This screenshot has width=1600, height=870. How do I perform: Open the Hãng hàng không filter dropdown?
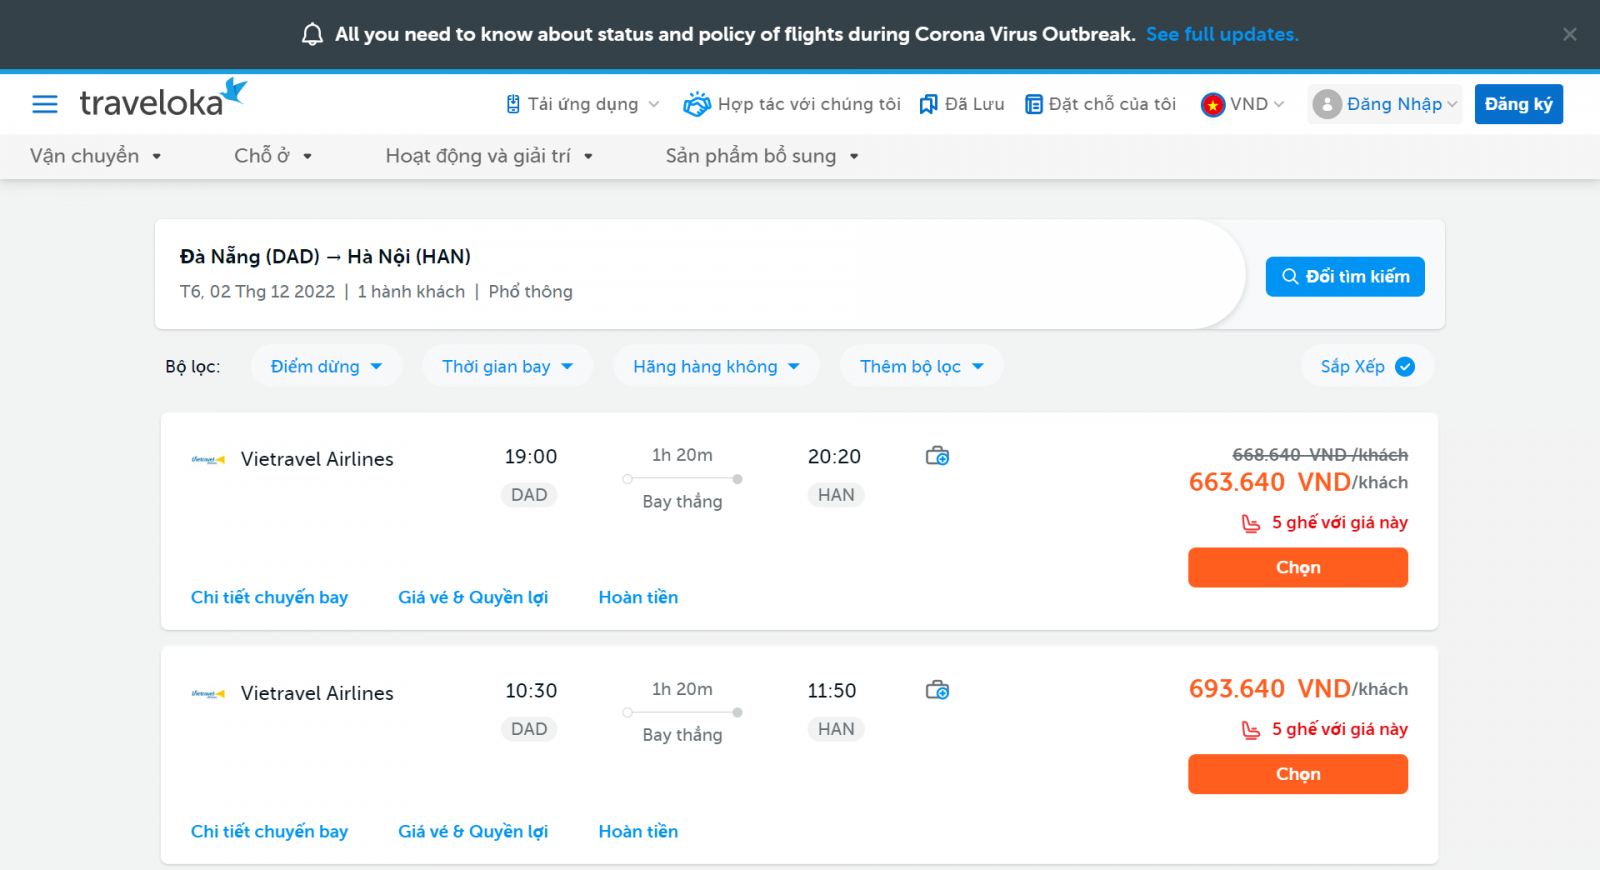tap(716, 367)
